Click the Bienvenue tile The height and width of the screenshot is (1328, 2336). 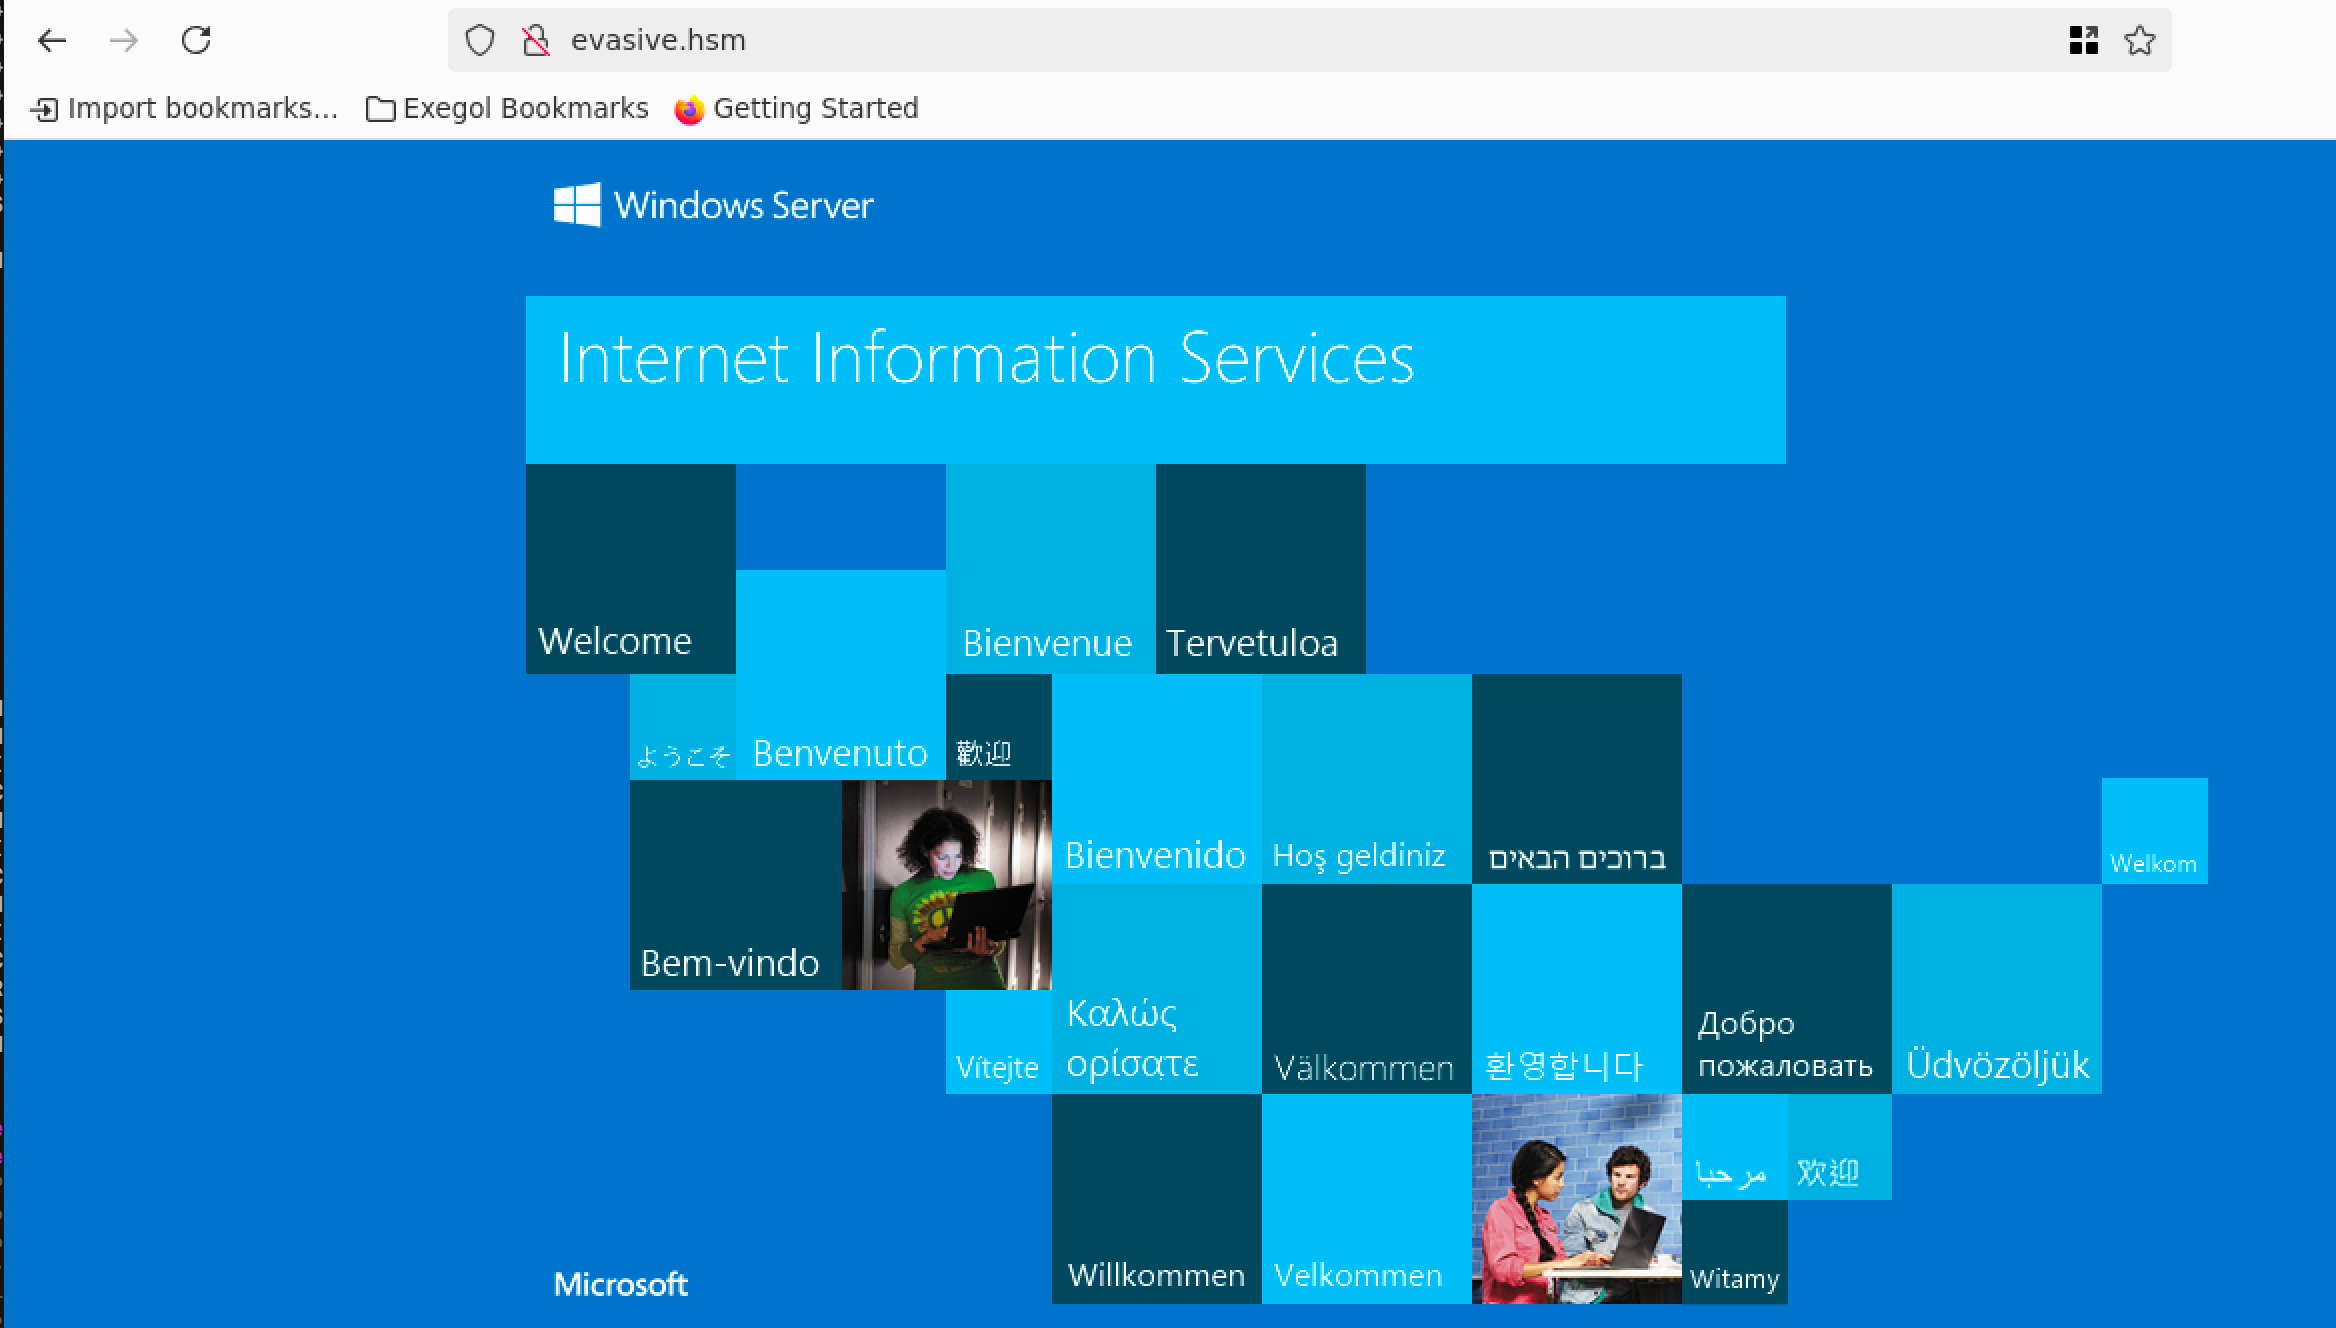[x=1050, y=568]
